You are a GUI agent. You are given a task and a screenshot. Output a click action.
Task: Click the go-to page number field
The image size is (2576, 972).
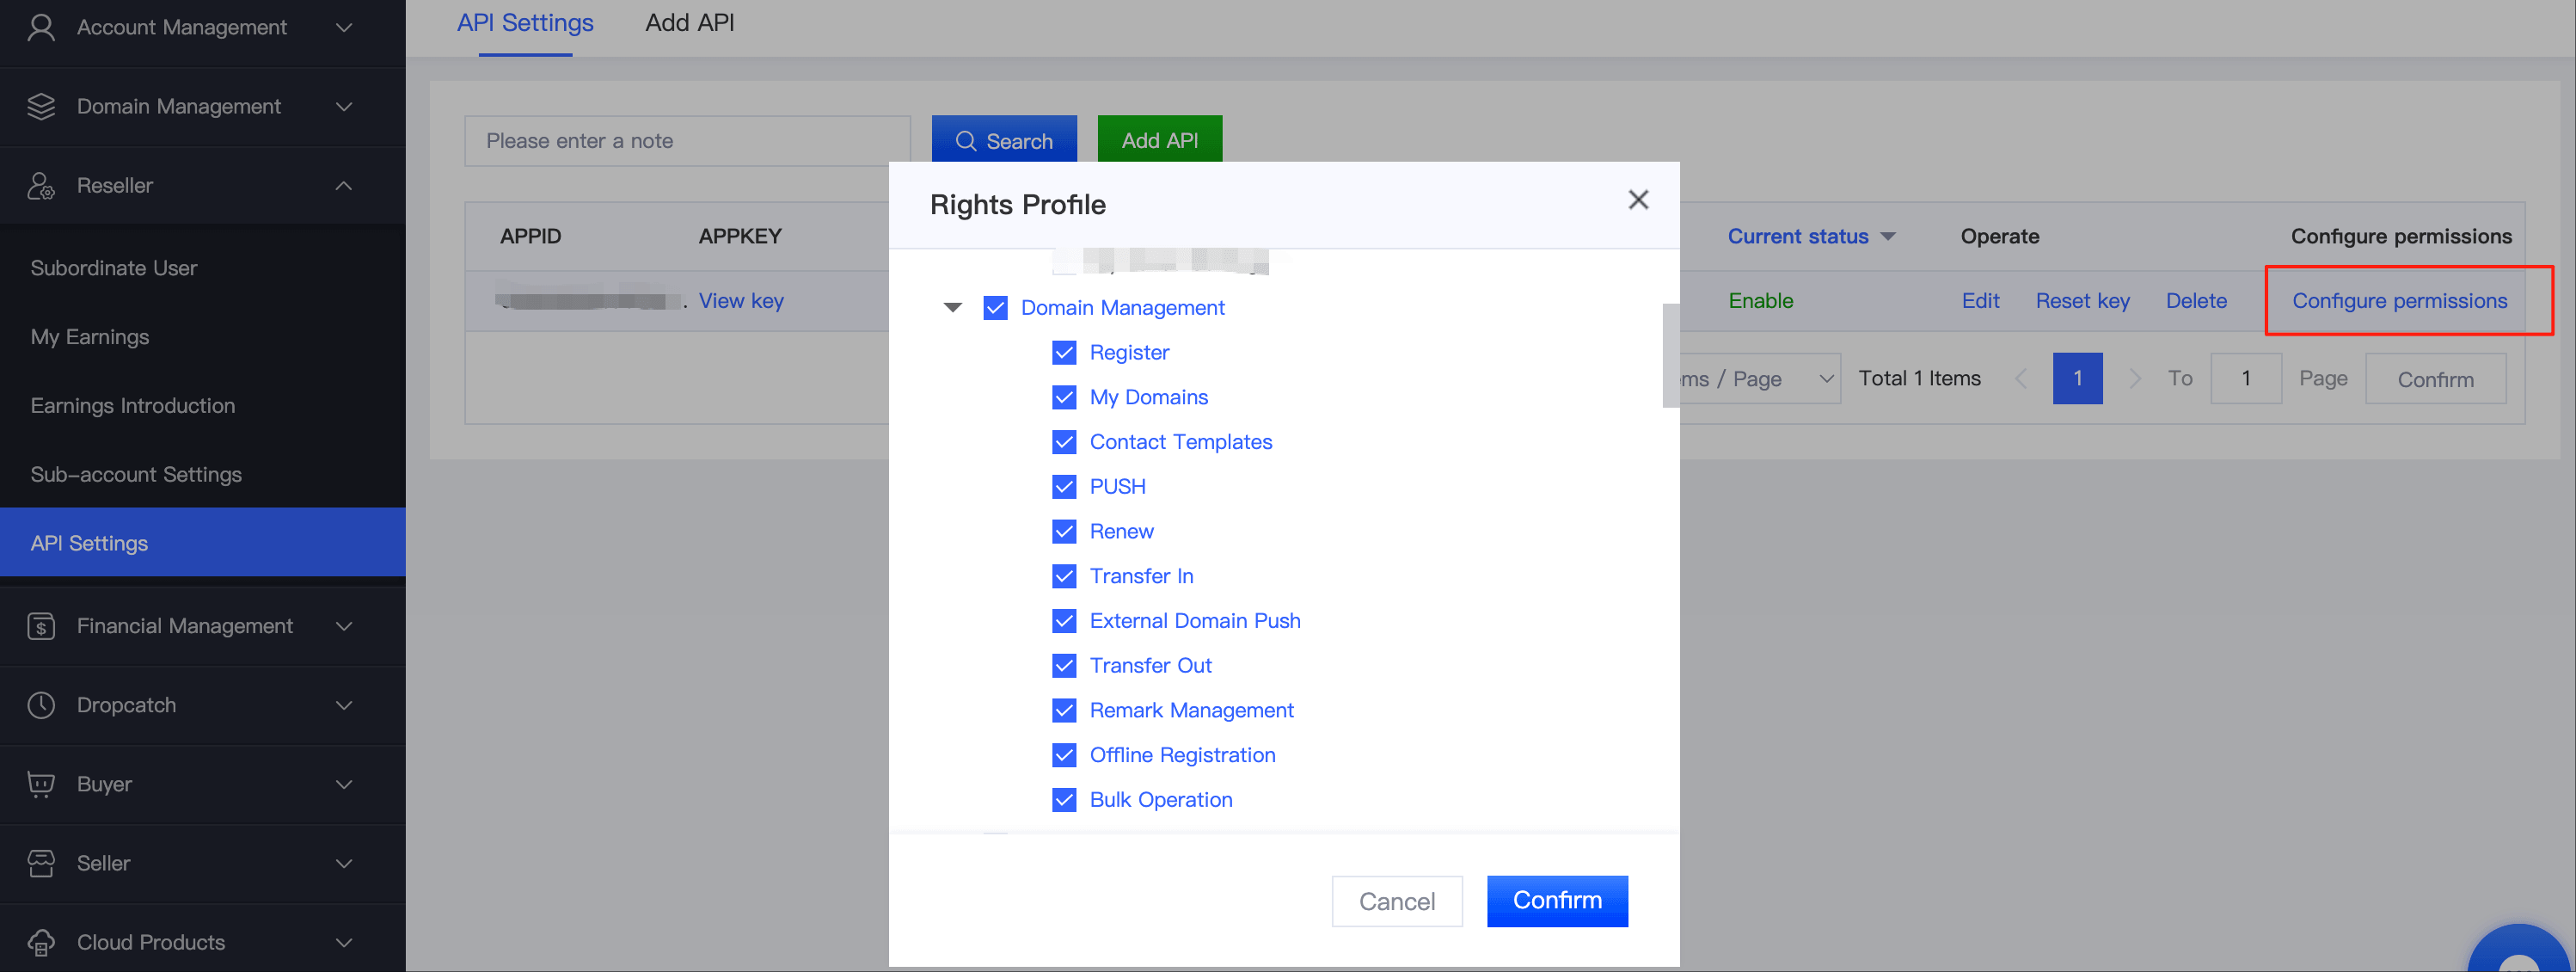(x=2246, y=379)
